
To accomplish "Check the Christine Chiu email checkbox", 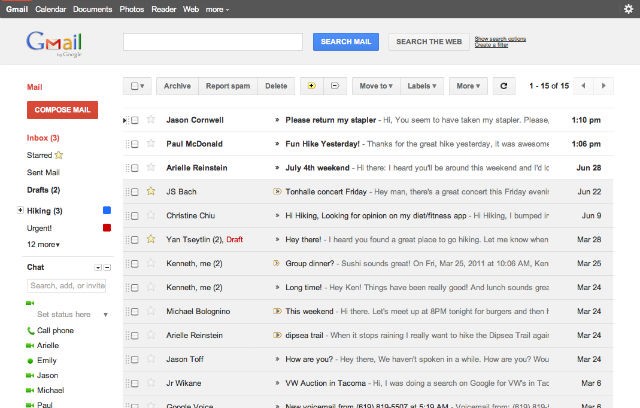I will pyautogui.click(x=135, y=215).
